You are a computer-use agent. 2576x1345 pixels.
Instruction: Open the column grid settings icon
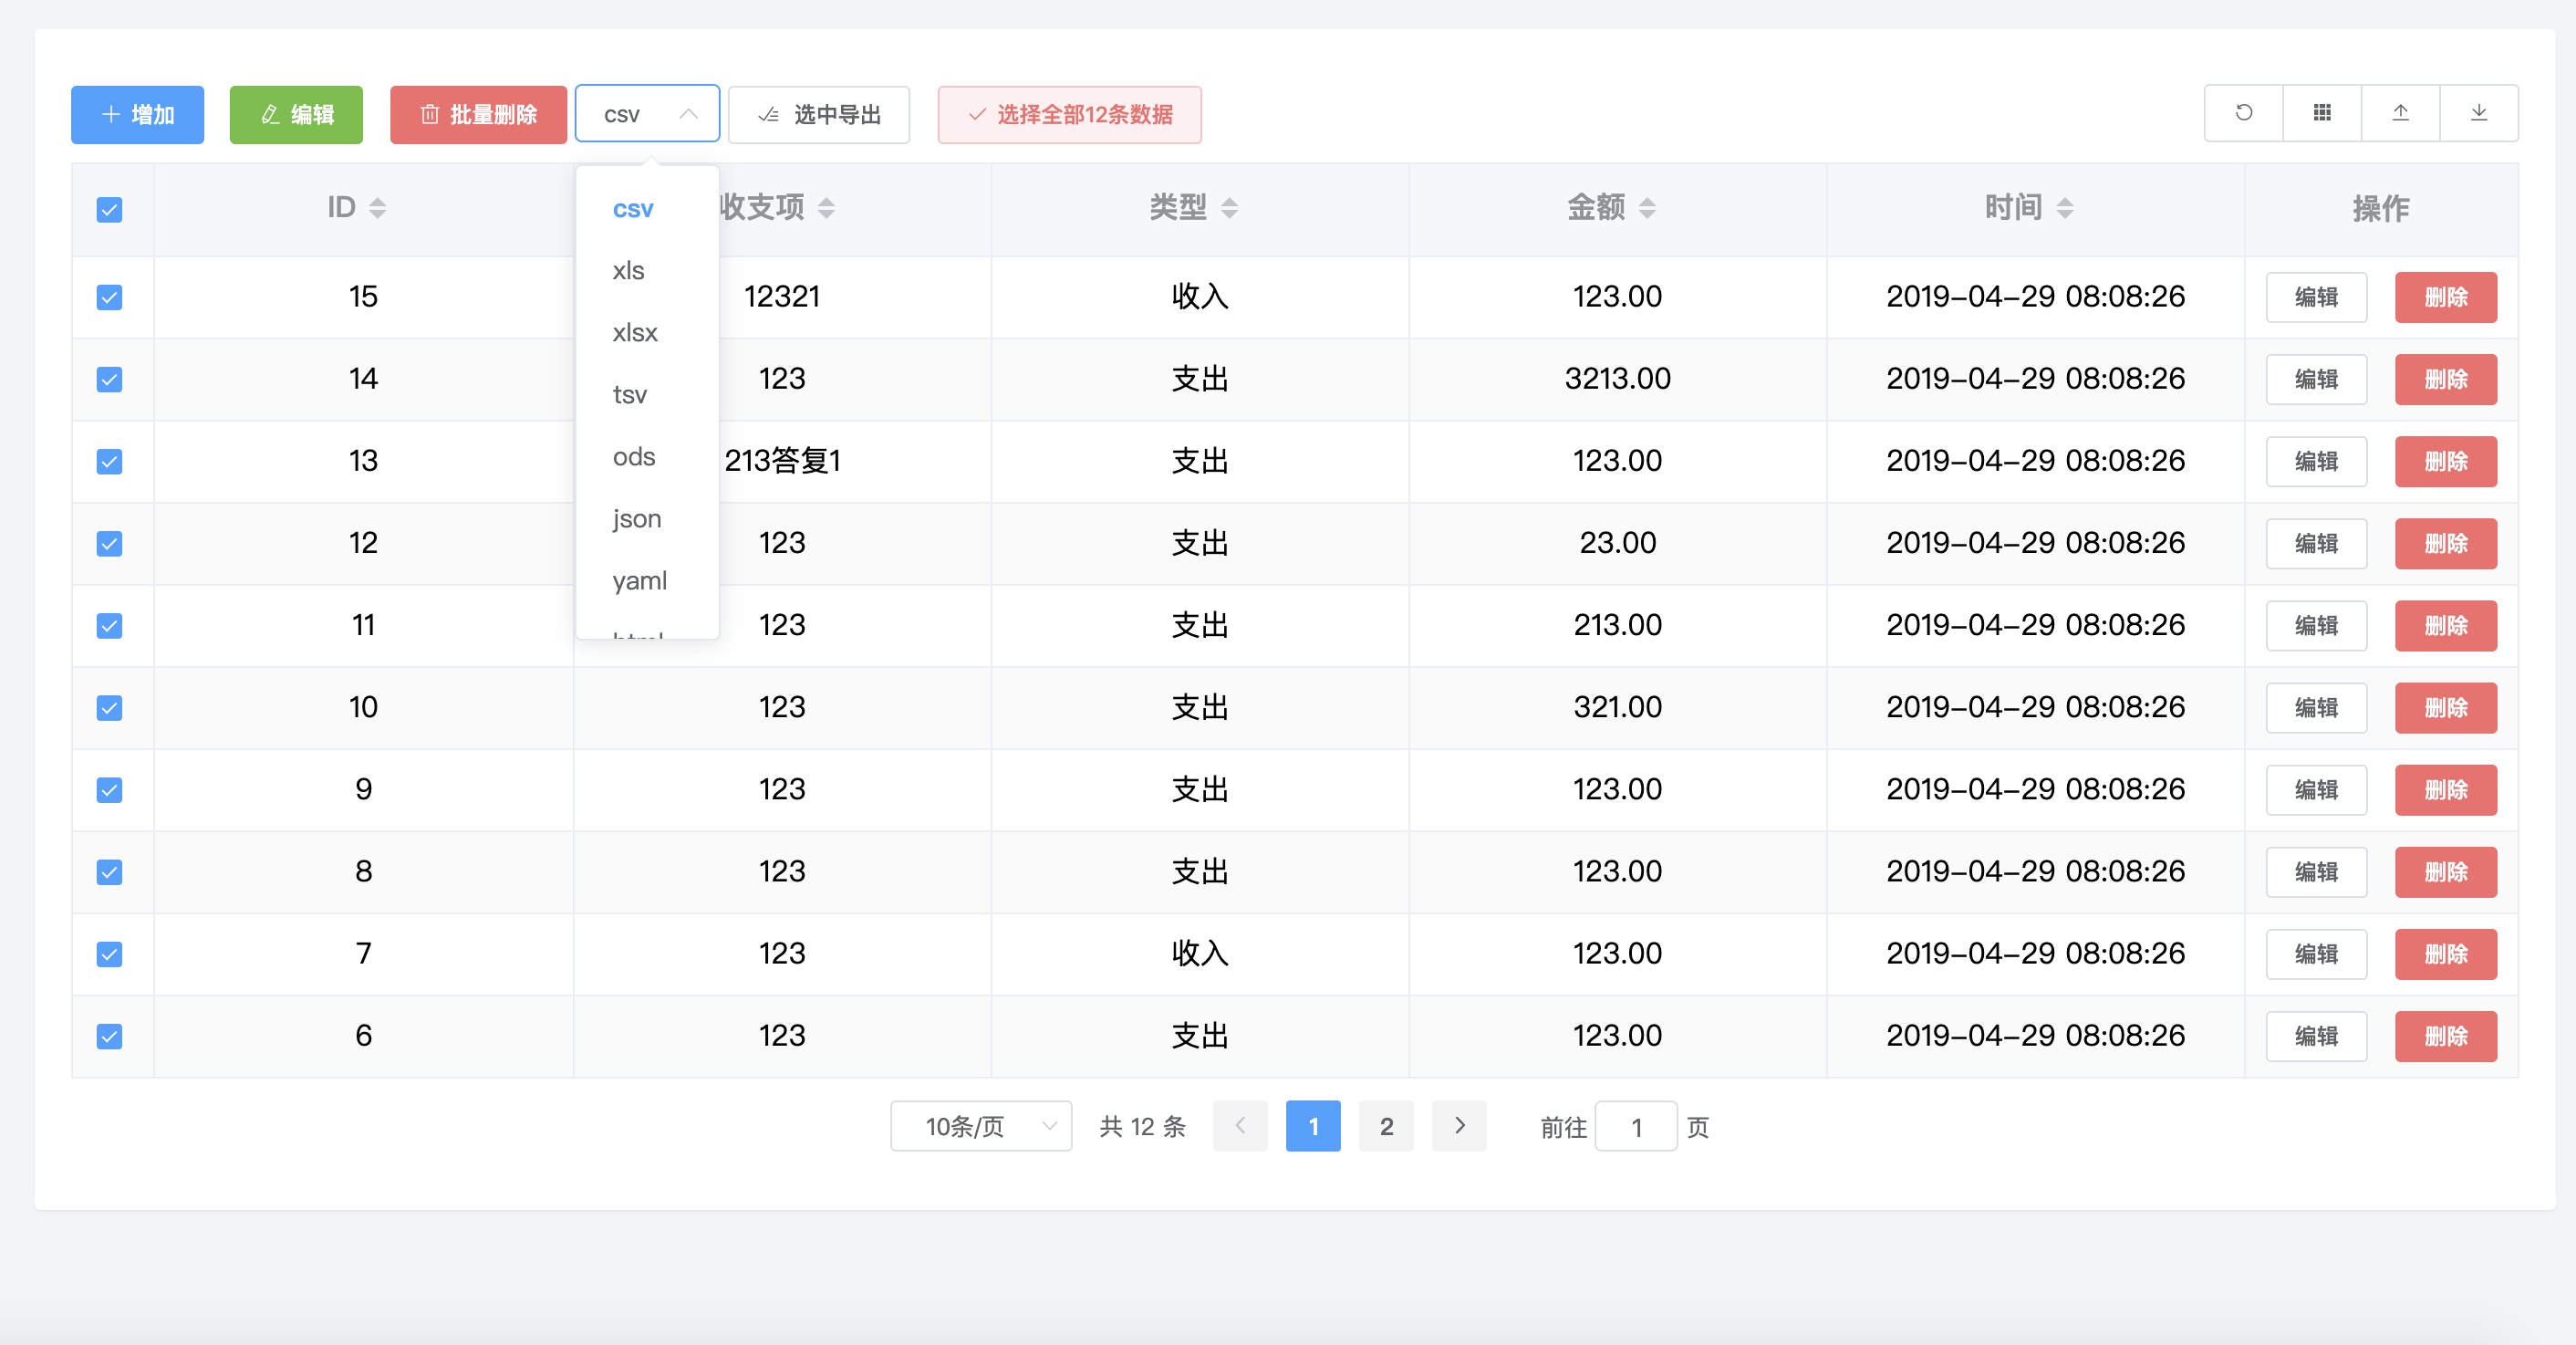click(2322, 113)
